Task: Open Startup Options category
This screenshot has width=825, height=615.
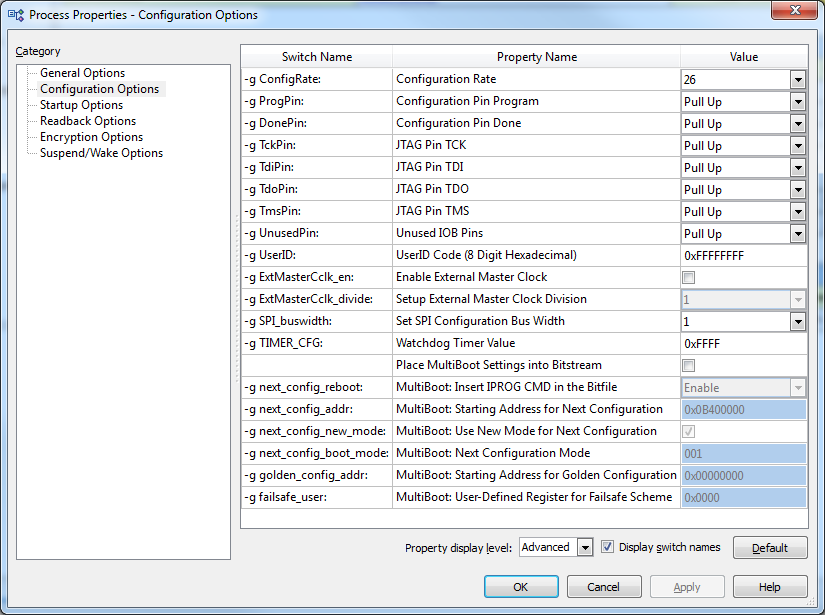Action: point(82,105)
